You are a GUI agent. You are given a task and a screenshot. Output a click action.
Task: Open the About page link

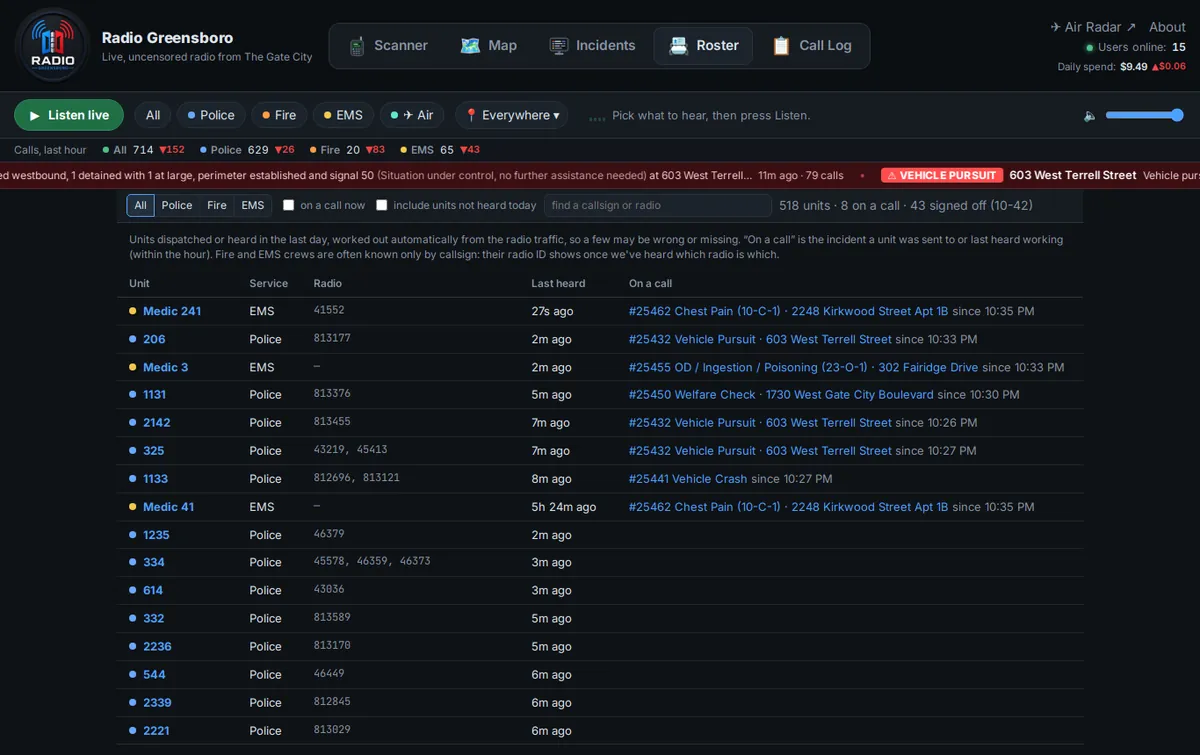pos(1167,27)
